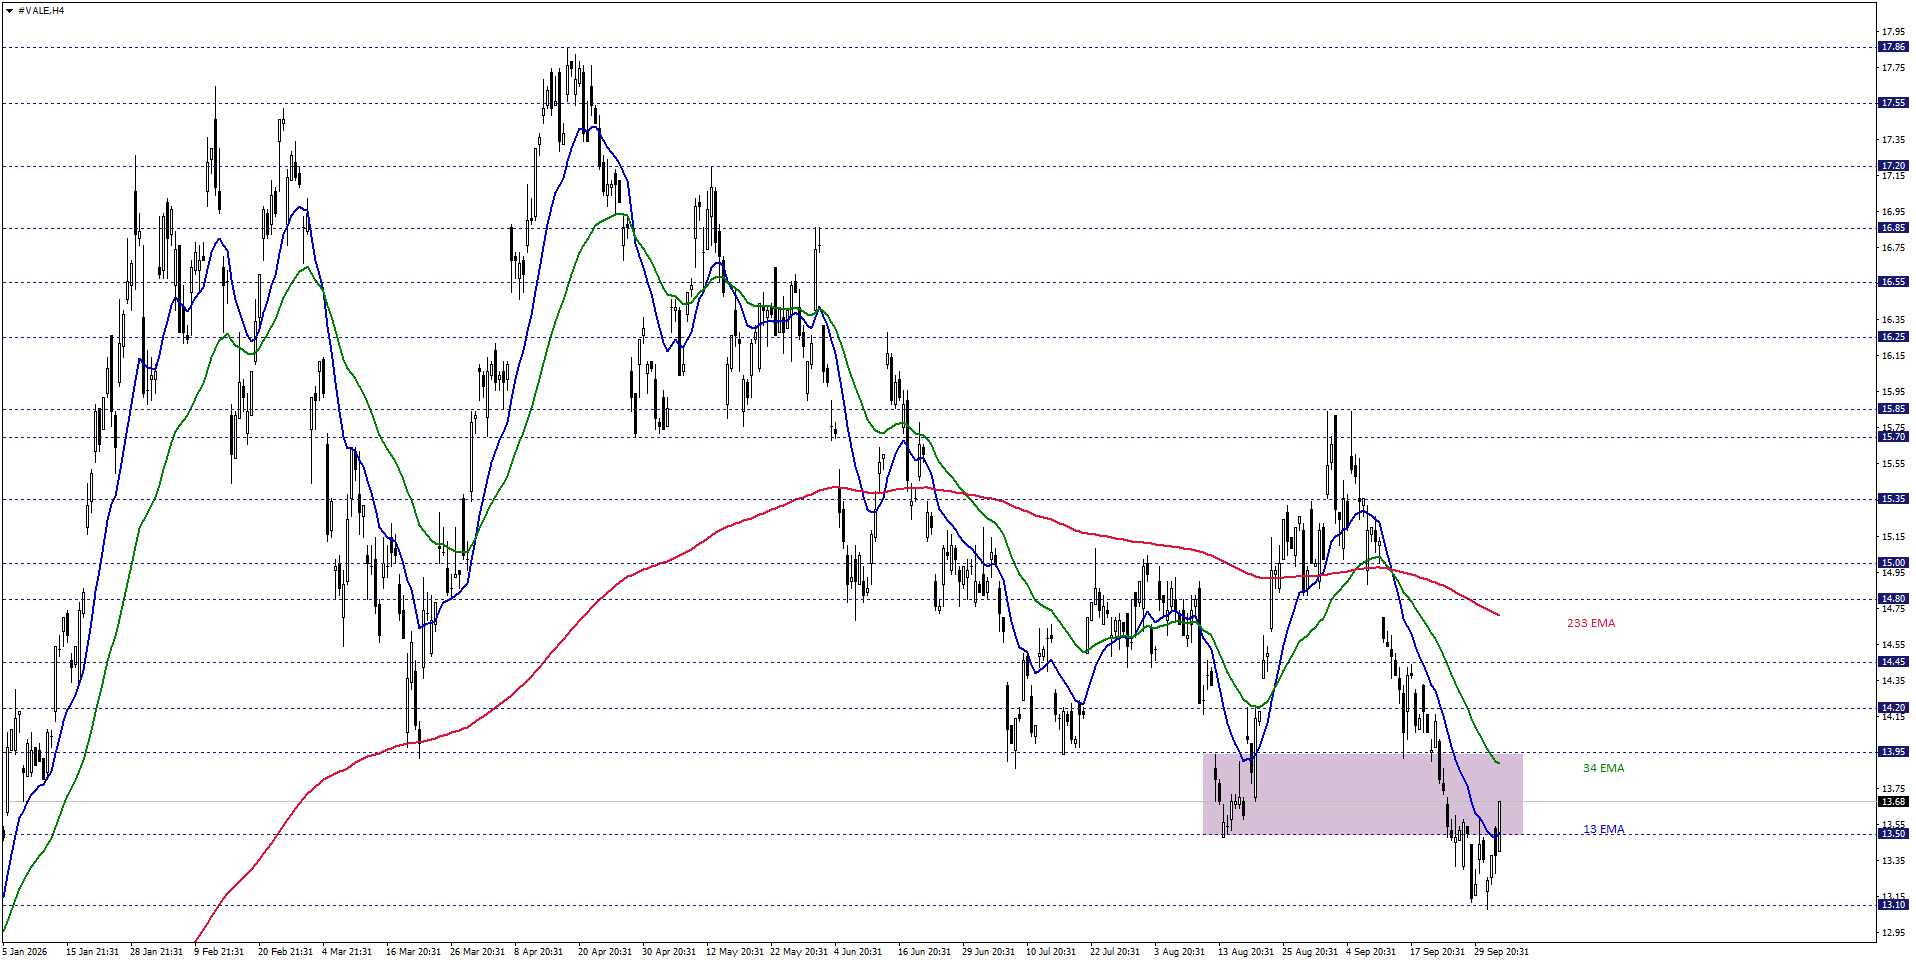Open the chart menu triangle beside #VALE,H4
This screenshot has height=963, width=1916.
click(9, 11)
